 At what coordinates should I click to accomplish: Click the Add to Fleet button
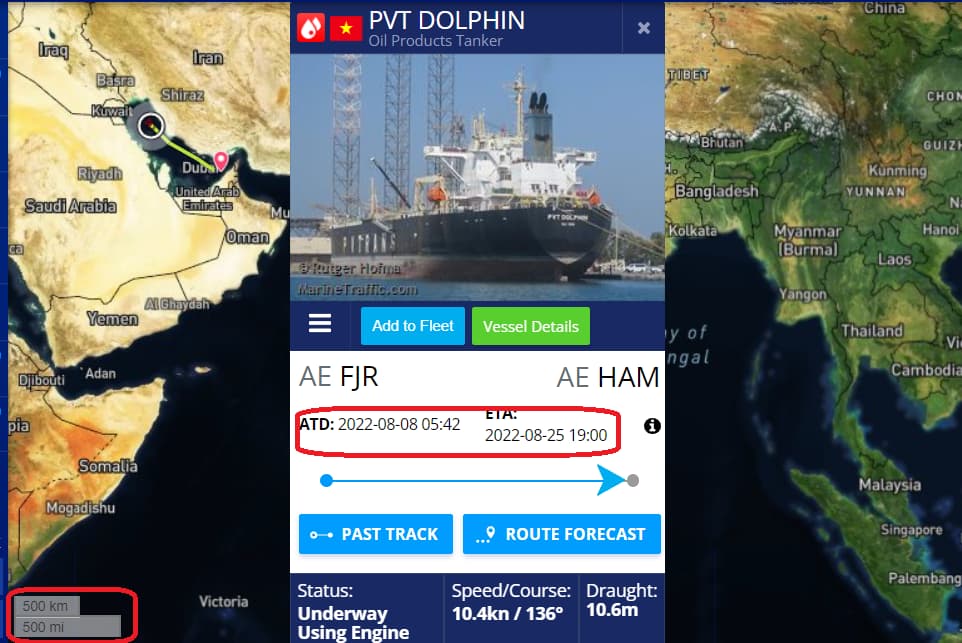(x=413, y=326)
